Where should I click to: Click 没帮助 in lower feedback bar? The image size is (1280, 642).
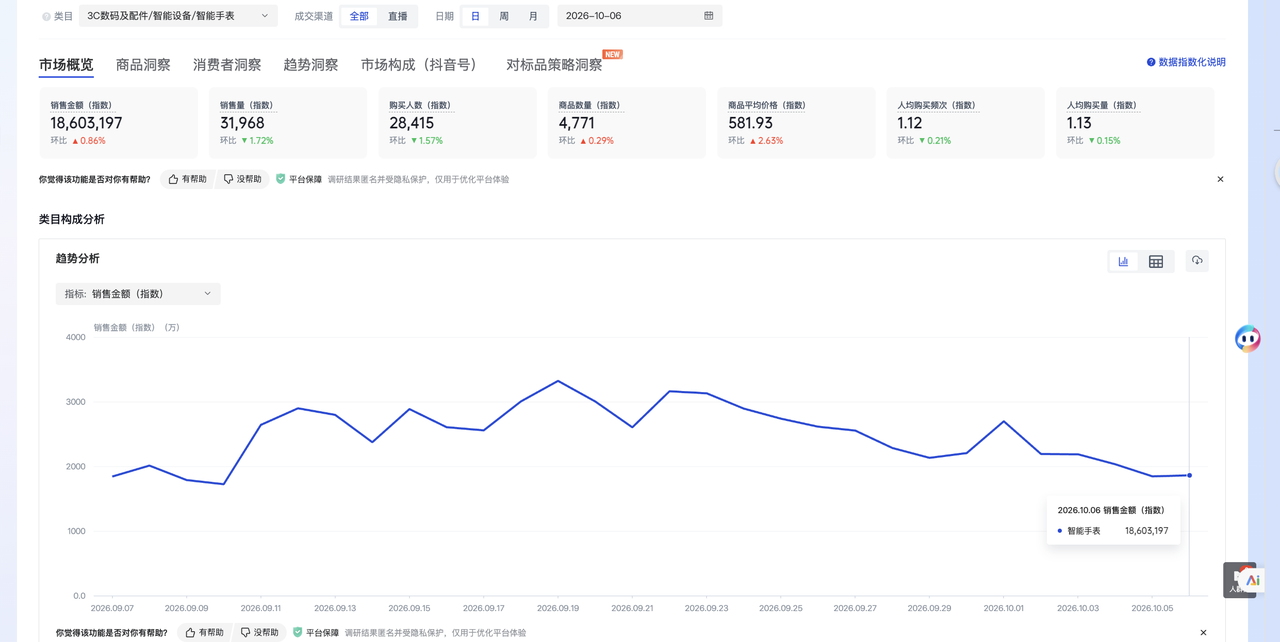tap(260, 633)
